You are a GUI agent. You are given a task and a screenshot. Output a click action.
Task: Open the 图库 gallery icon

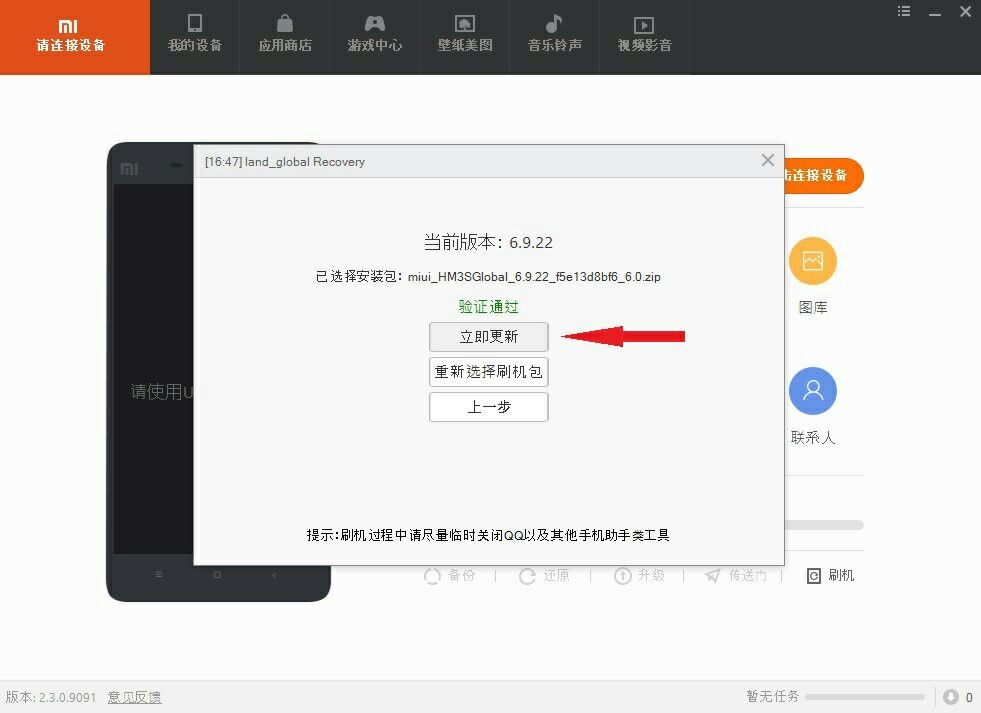coord(813,261)
